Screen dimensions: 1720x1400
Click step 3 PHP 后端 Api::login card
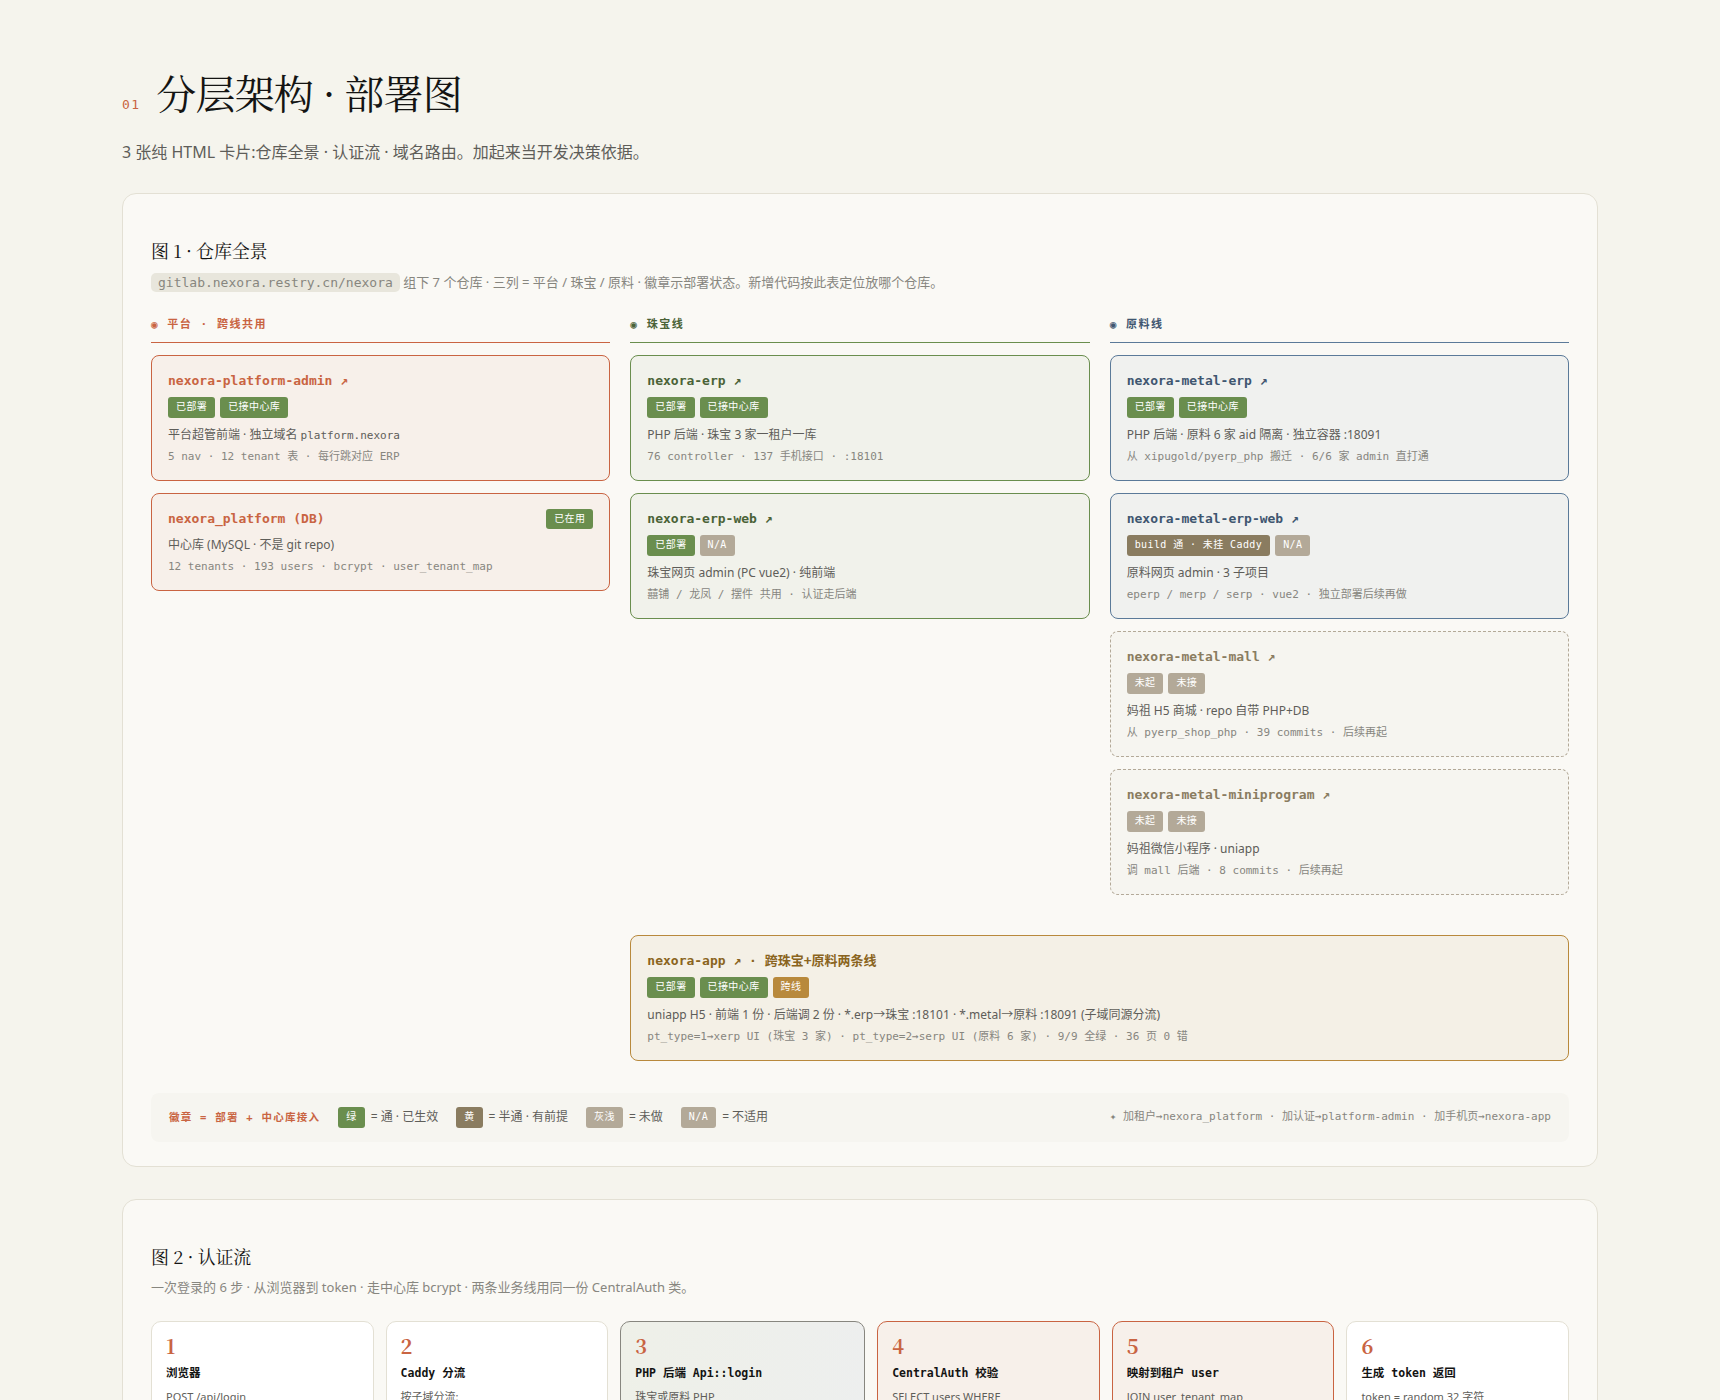point(742,1361)
